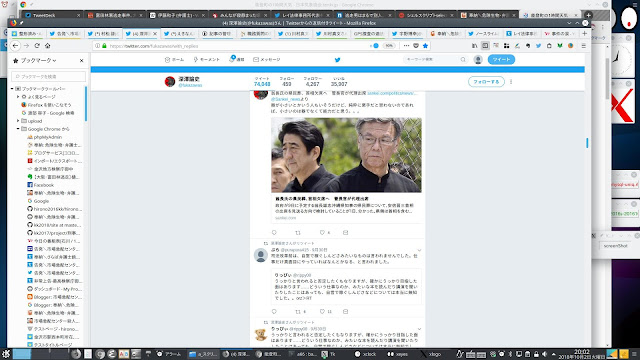Collapse the Google Chrome から bookmark folder

18,129
